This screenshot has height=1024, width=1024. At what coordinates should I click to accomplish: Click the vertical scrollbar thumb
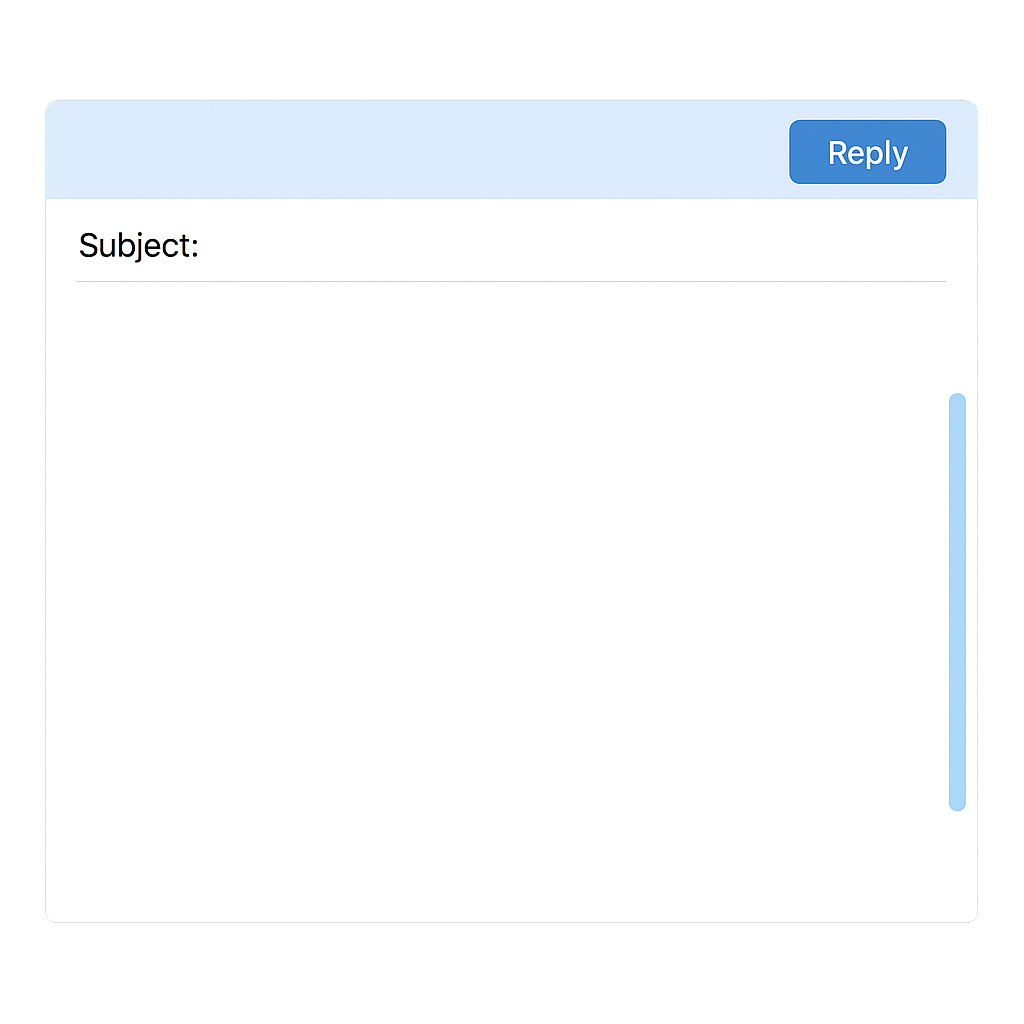[x=957, y=601]
